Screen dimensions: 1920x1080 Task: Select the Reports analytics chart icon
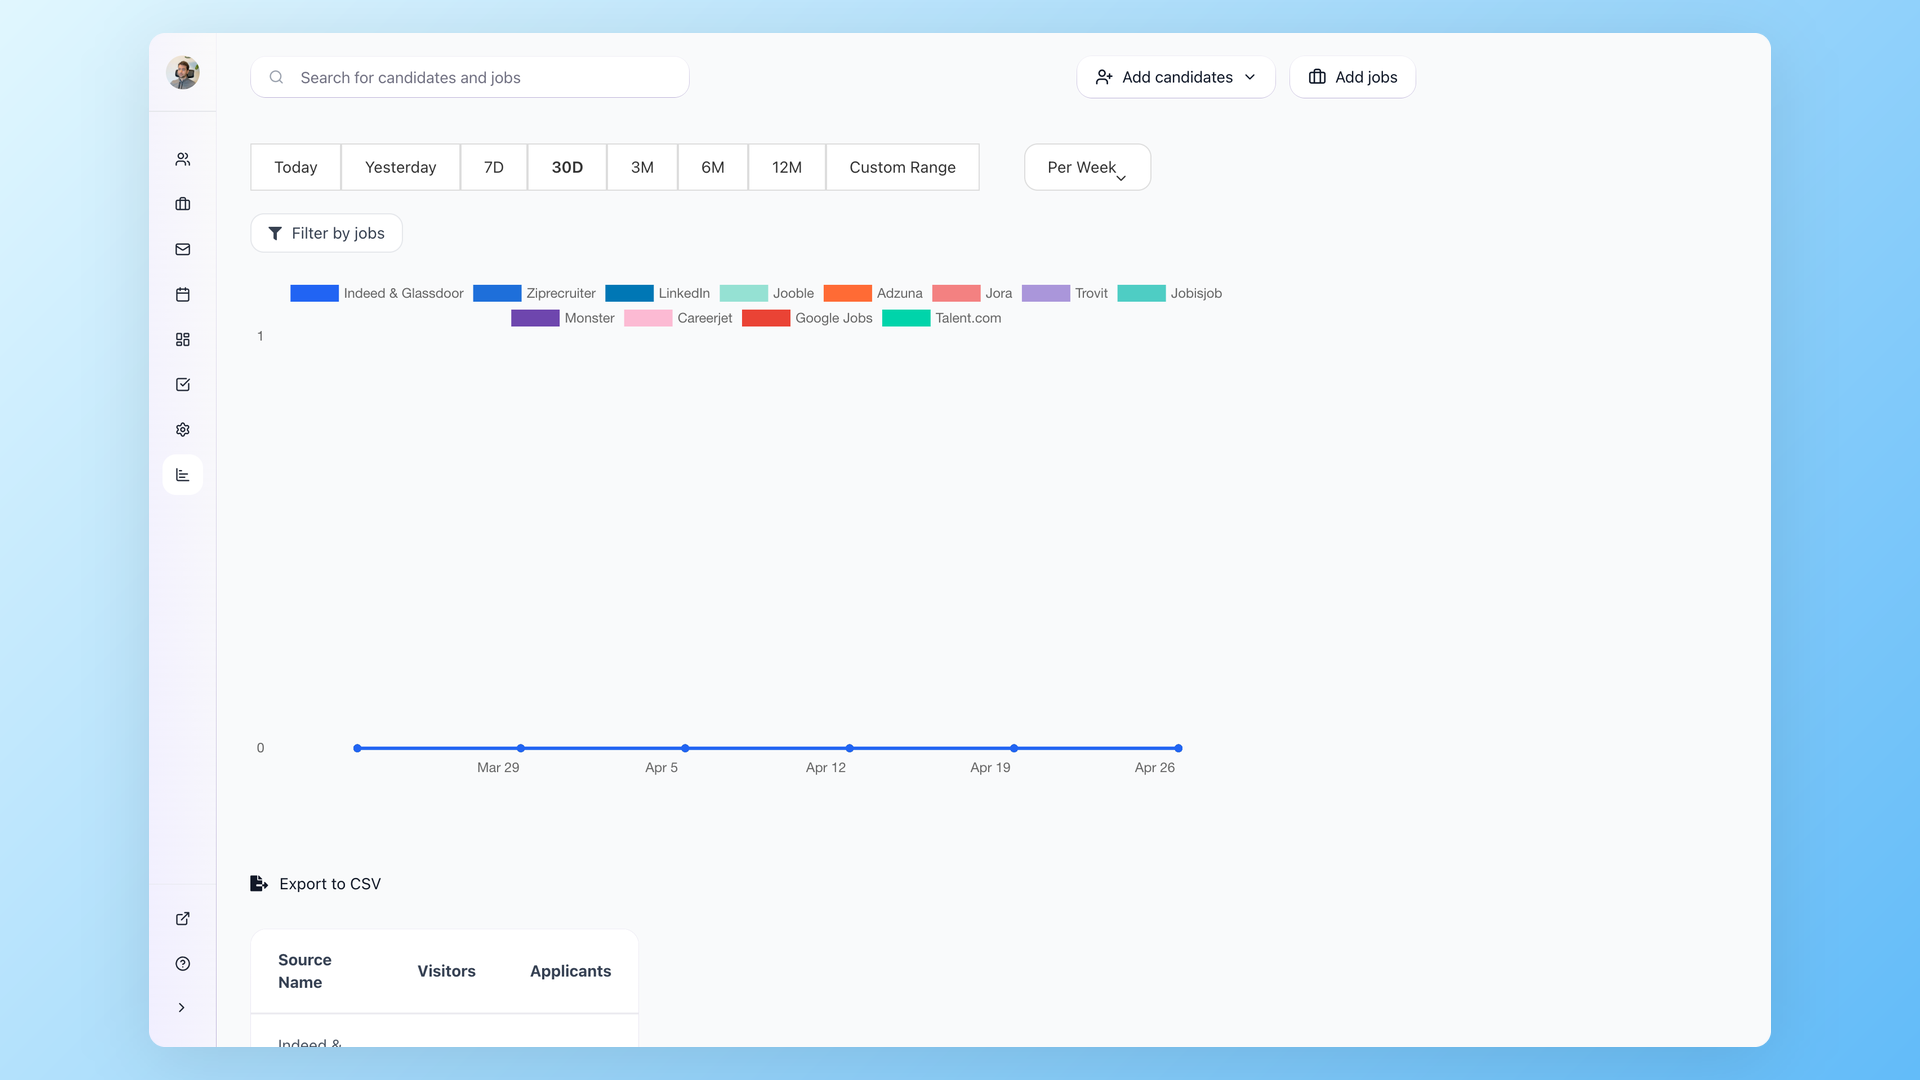[182, 474]
